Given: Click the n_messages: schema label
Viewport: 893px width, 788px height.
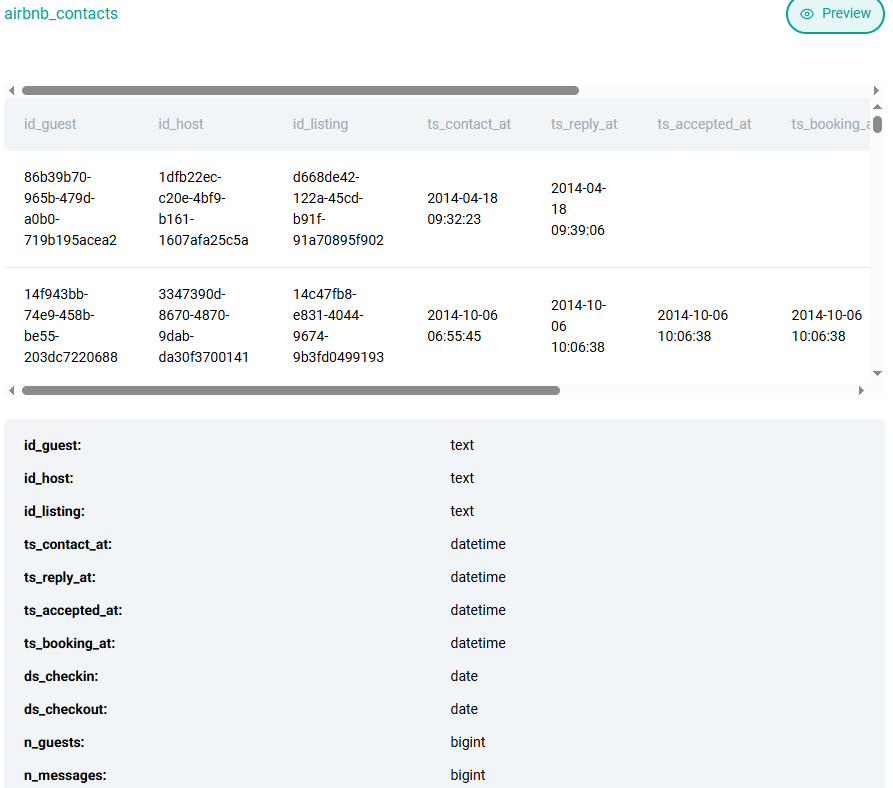Looking at the screenshot, I should pos(65,775).
